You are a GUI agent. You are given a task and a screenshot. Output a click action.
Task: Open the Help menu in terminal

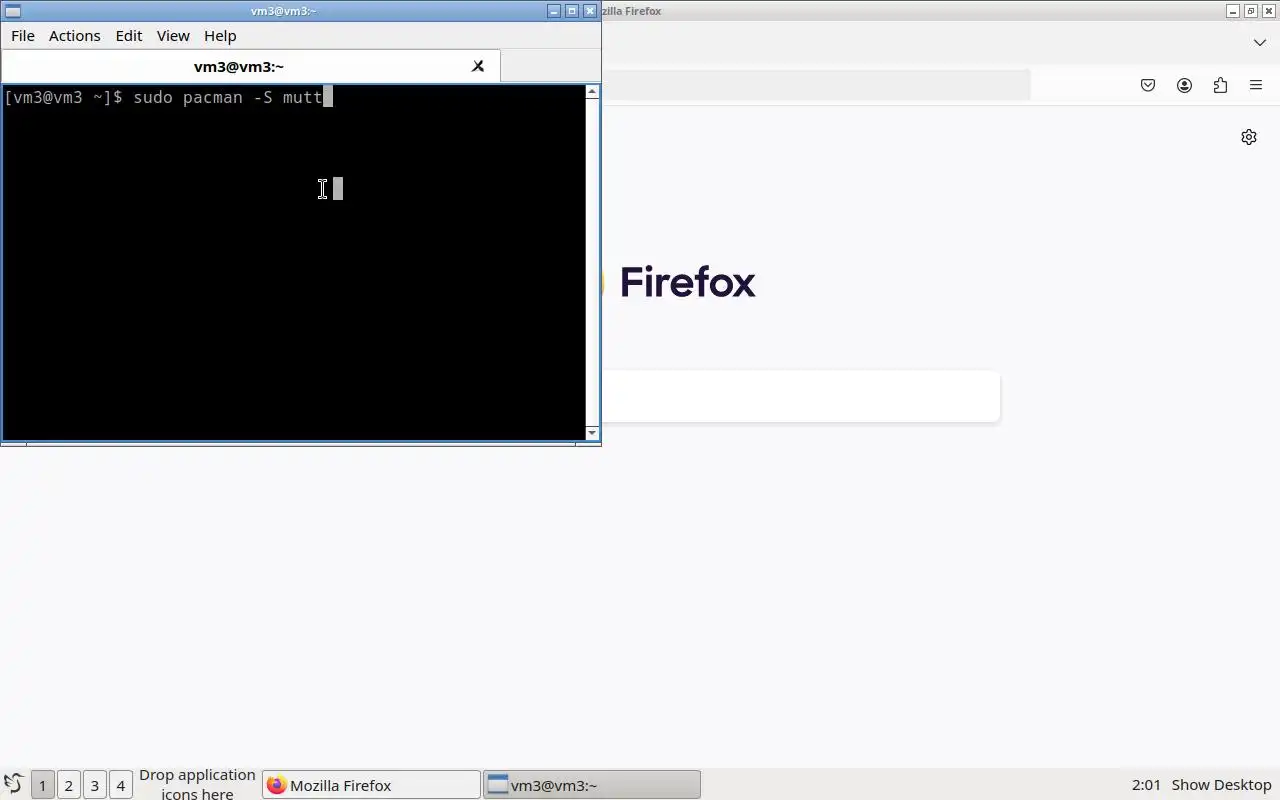[x=220, y=35]
